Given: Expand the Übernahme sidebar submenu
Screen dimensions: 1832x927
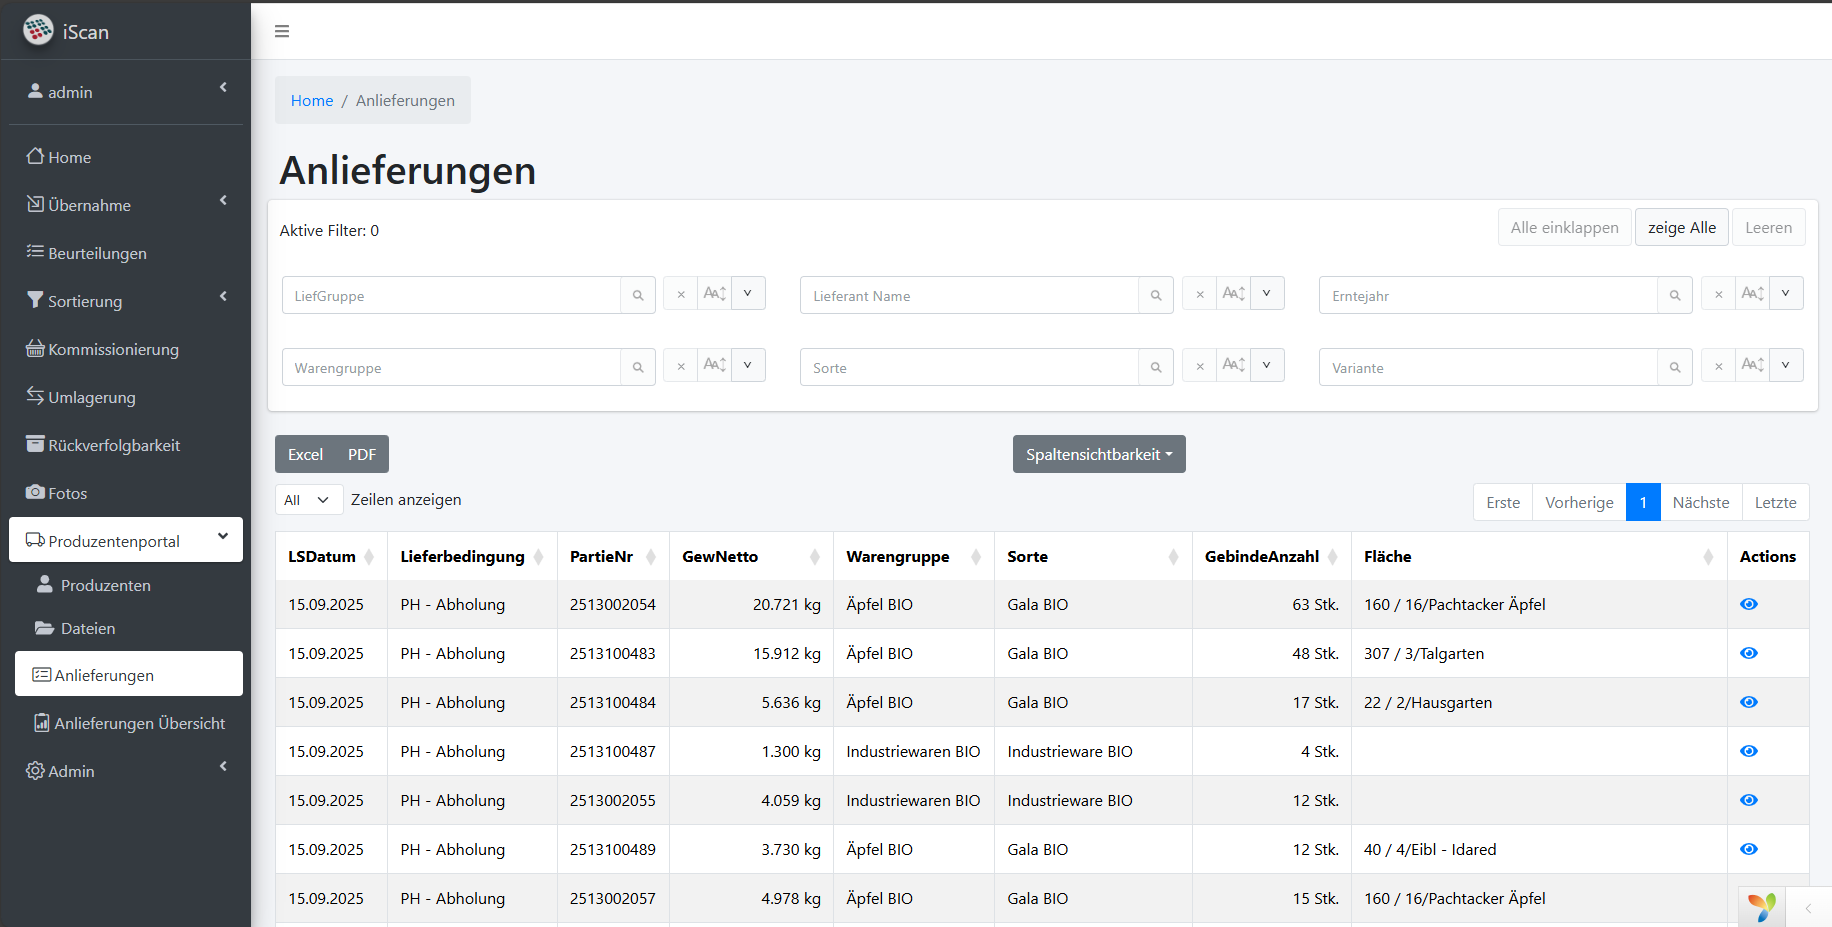Looking at the screenshot, I should [x=126, y=205].
